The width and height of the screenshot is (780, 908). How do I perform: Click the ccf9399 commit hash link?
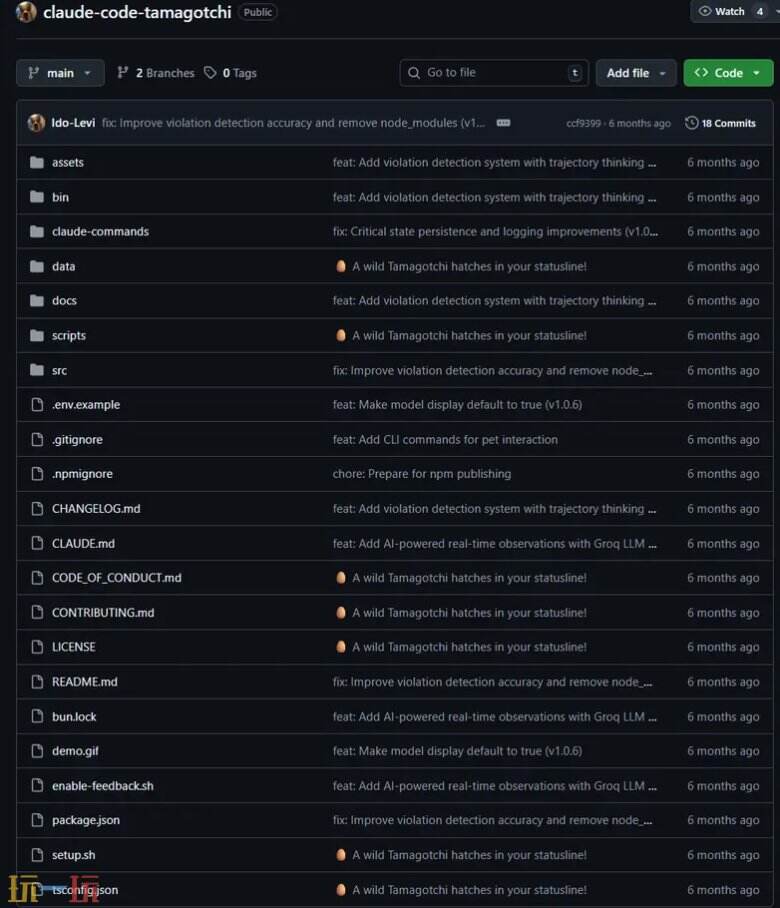(584, 124)
